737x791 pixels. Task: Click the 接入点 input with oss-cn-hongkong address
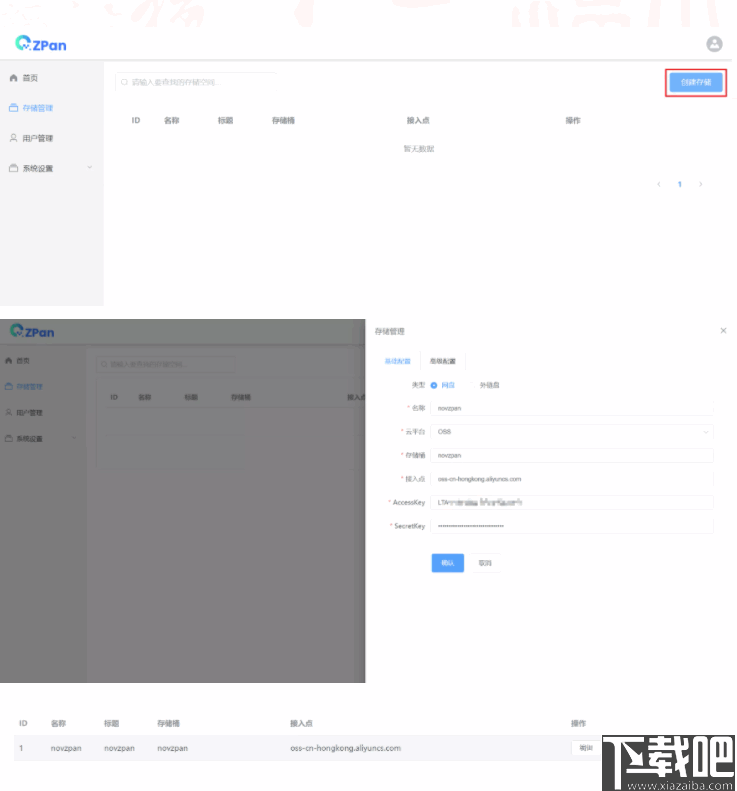pos(572,479)
